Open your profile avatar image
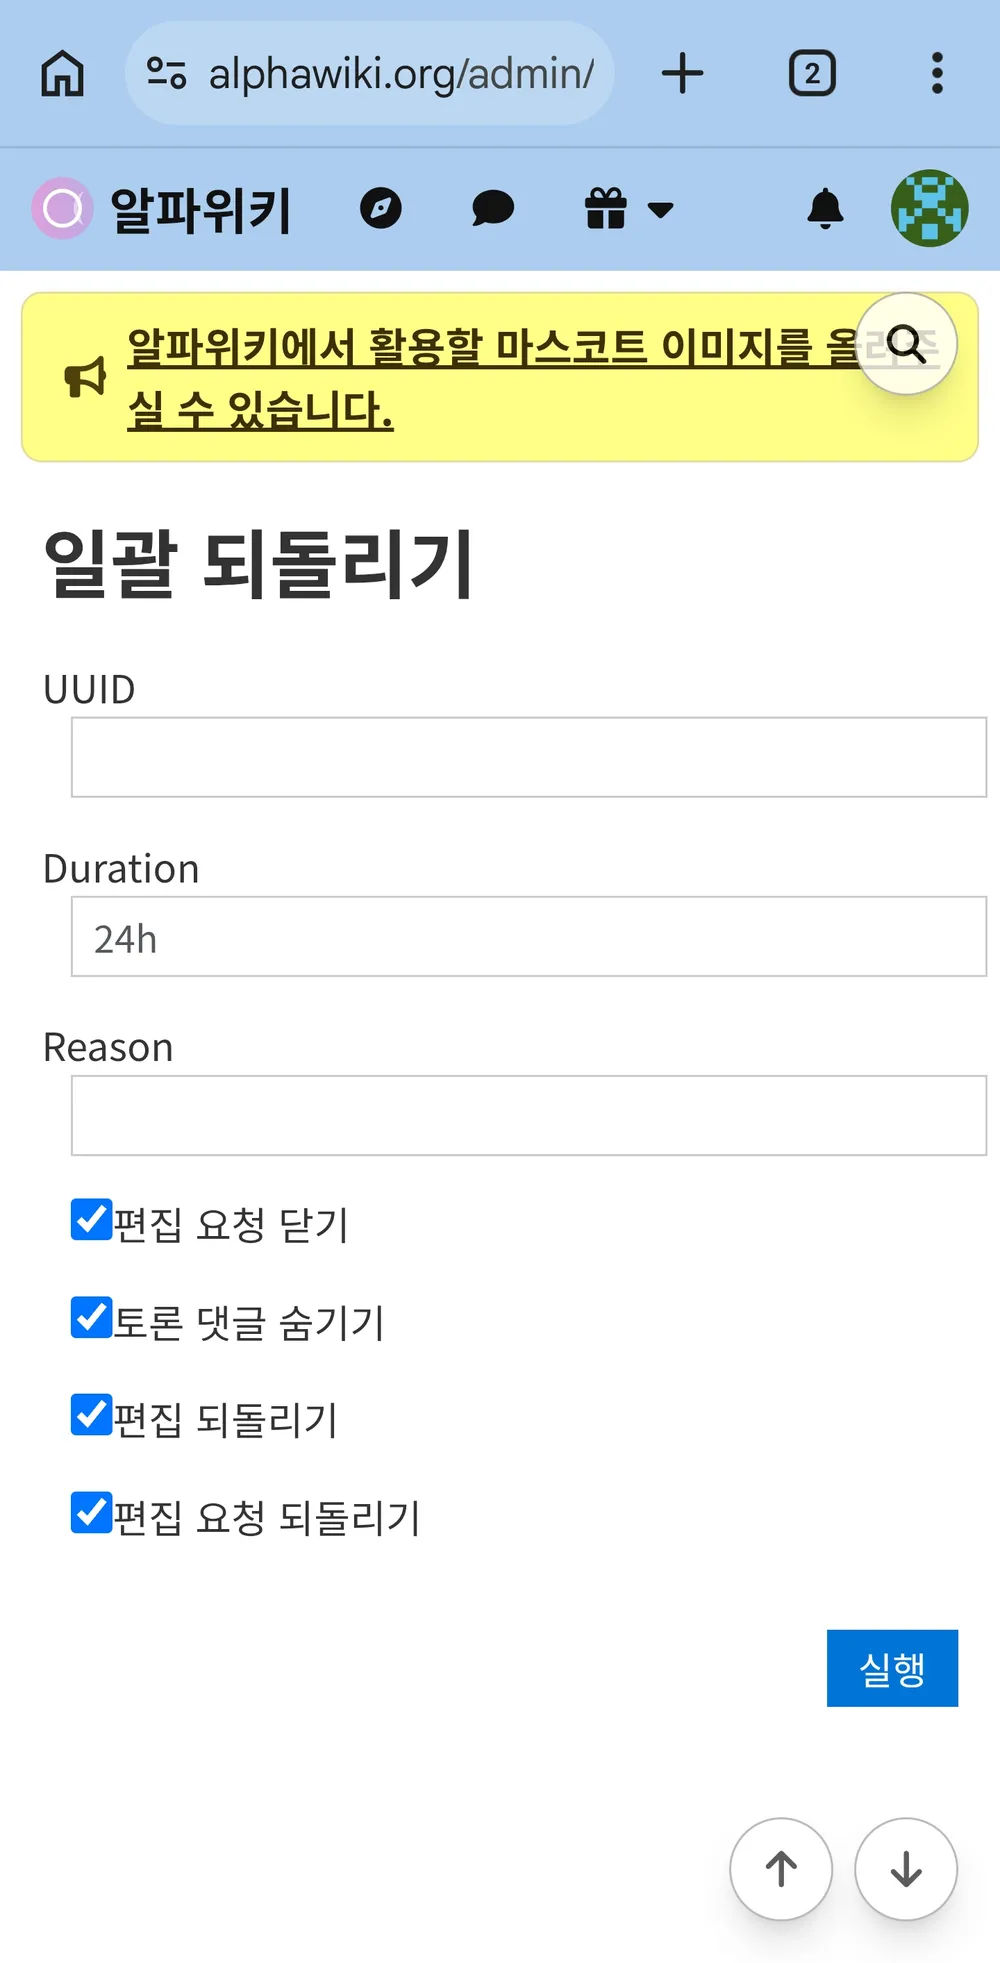 (x=930, y=207)
